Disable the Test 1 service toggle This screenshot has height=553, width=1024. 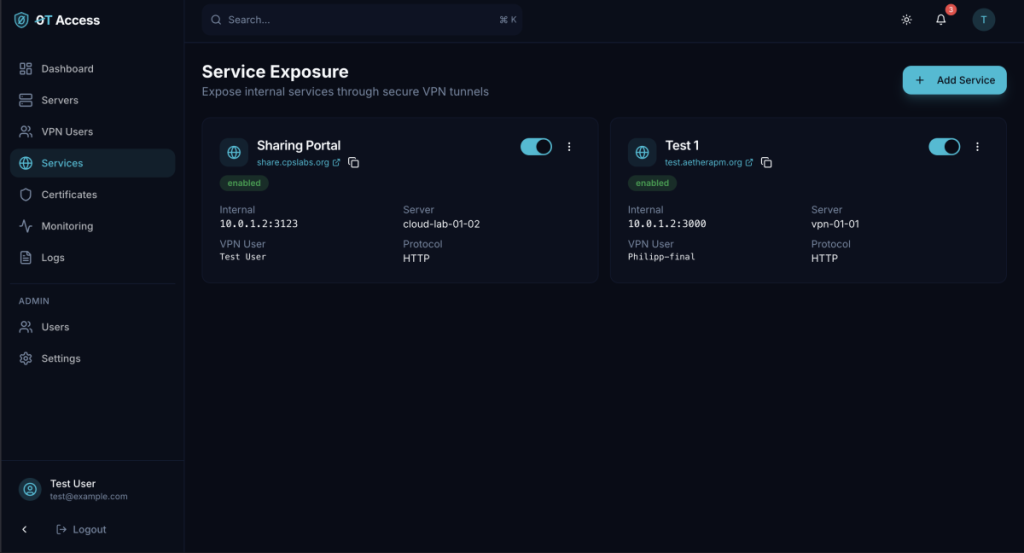click(x=944, y=147)
